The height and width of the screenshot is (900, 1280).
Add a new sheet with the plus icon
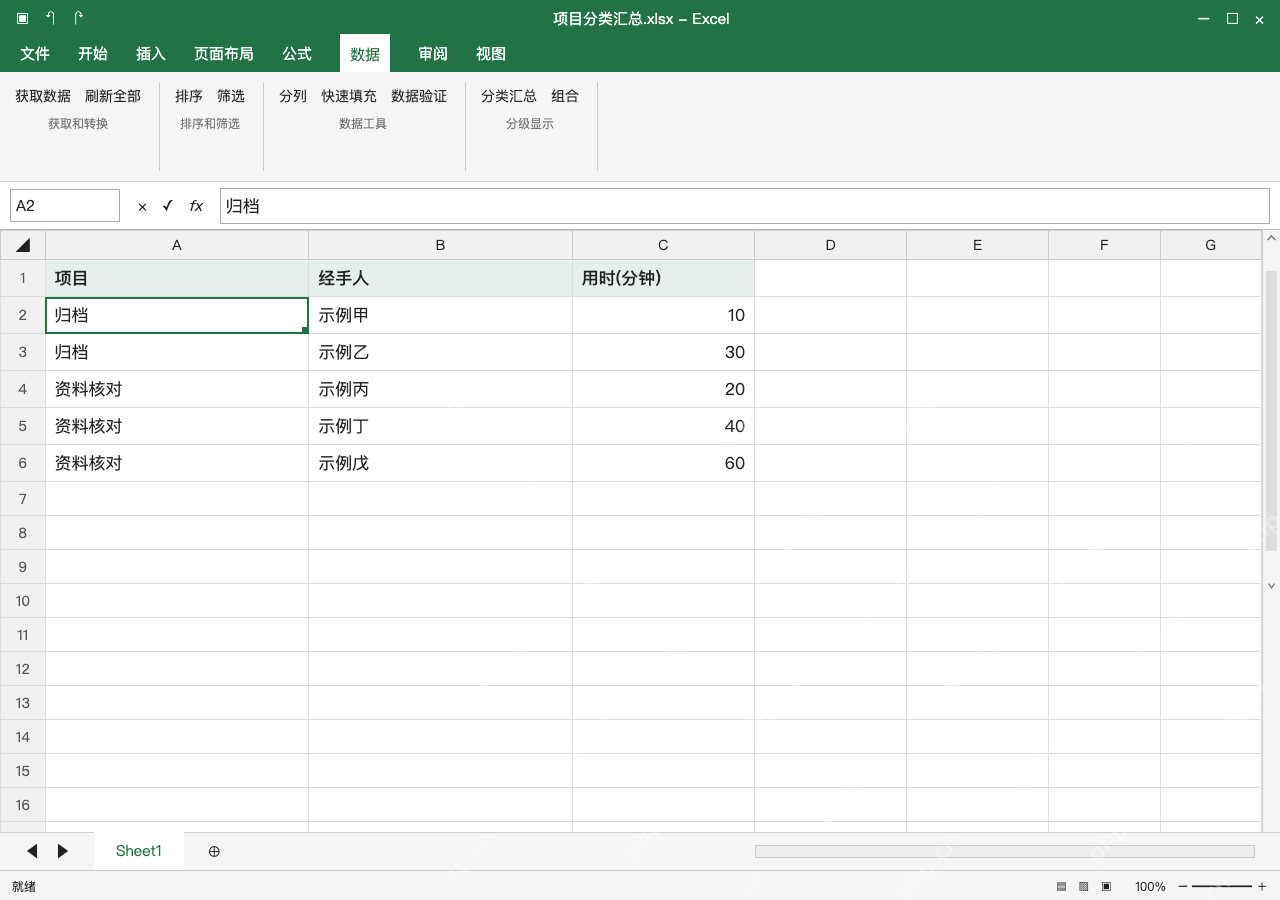pos(214,851)
